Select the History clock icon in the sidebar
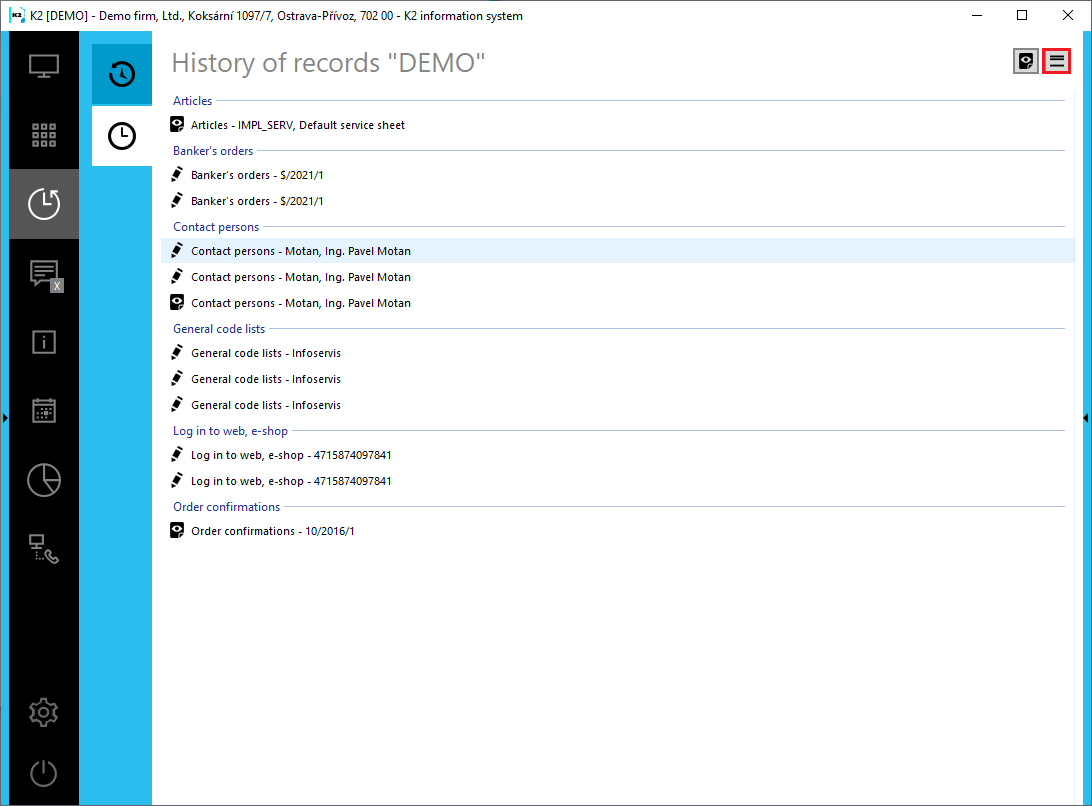Screen dimensions: 1092x806 44,204
